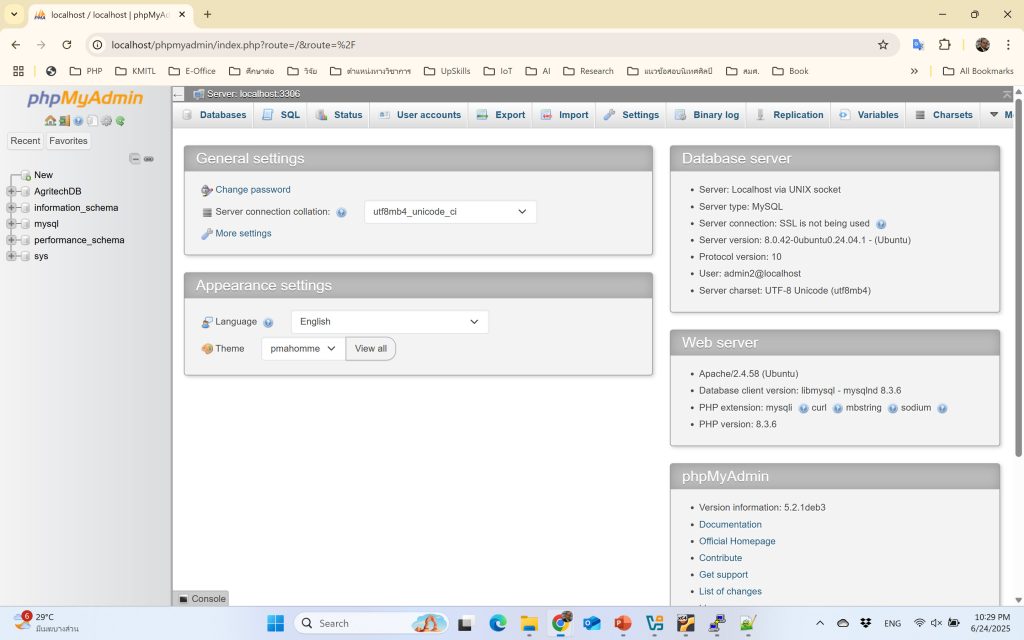Click the Recent tables button
The height and width of the screenshot is (640, 1024).
[x=25, y=140]
